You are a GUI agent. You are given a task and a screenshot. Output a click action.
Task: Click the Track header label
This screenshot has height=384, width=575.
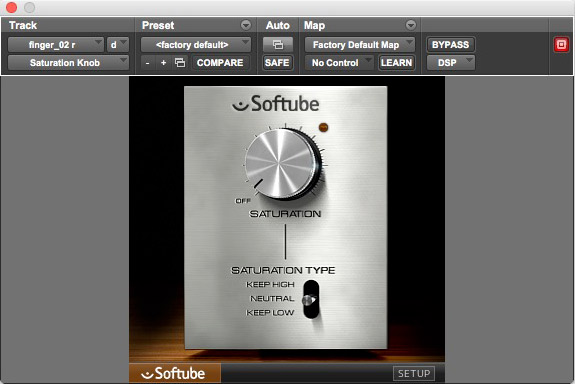(23, 25)
